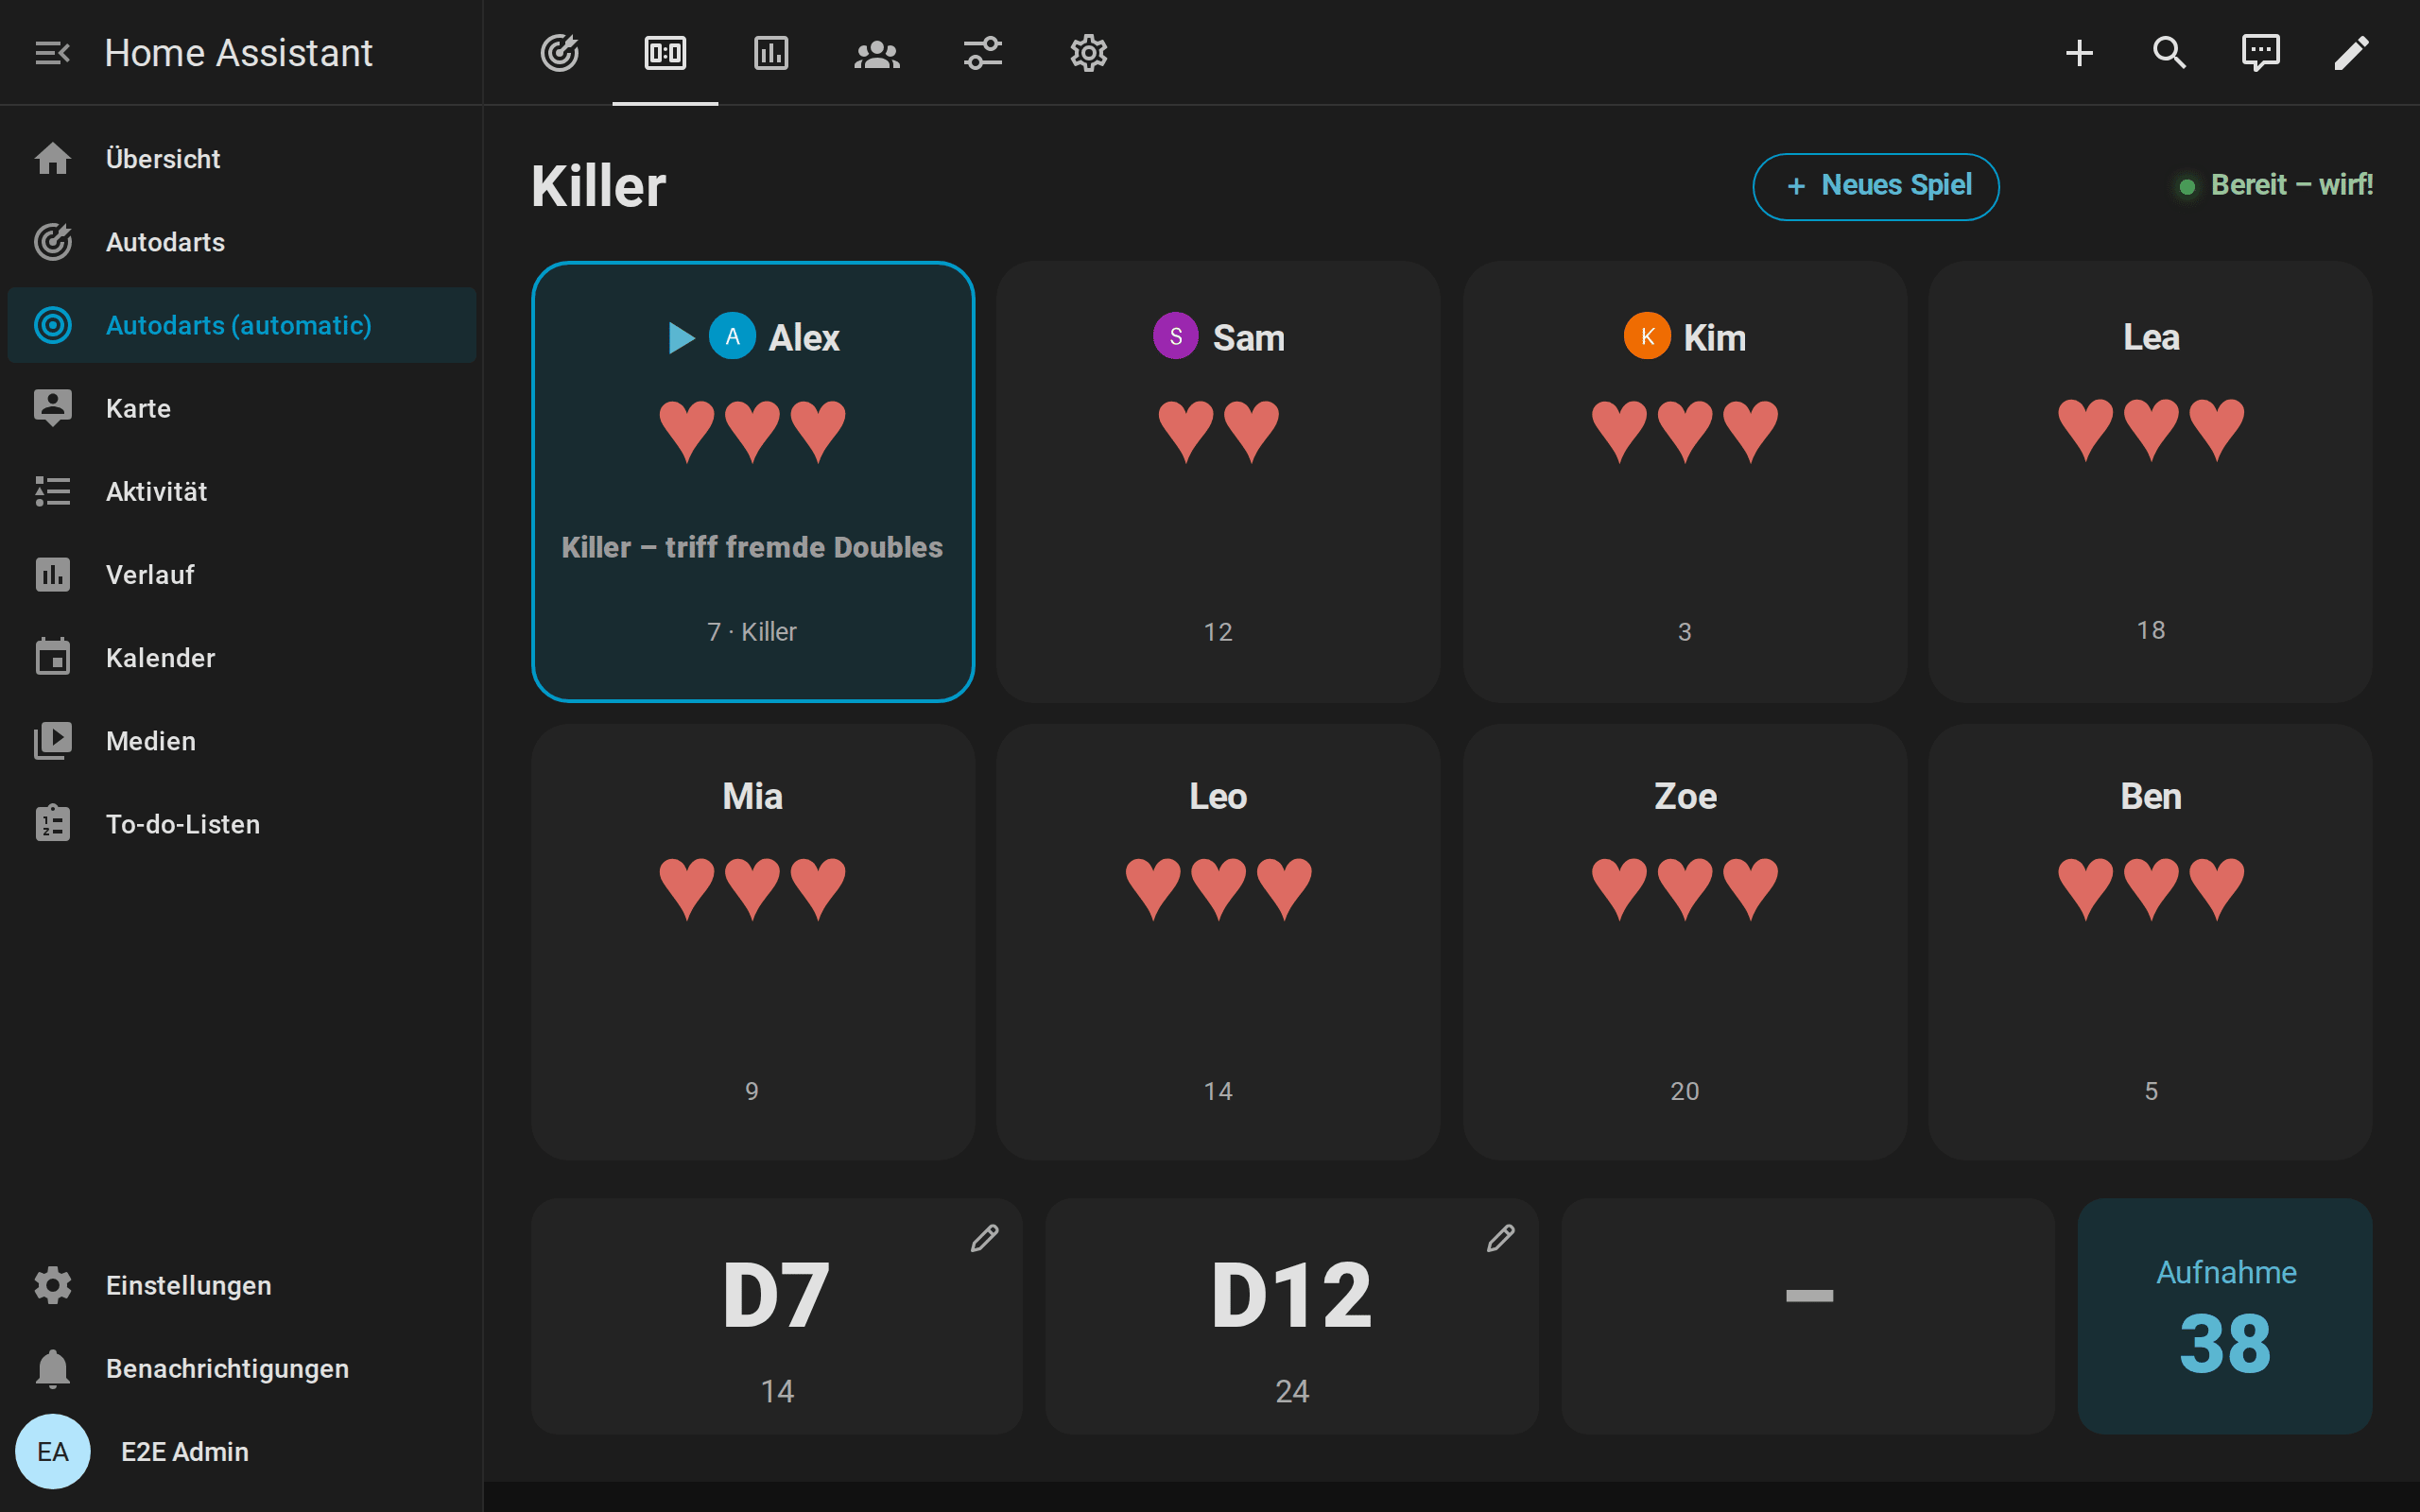Open the statistics chart tab
The image size is (2420, 1512).
771,53
